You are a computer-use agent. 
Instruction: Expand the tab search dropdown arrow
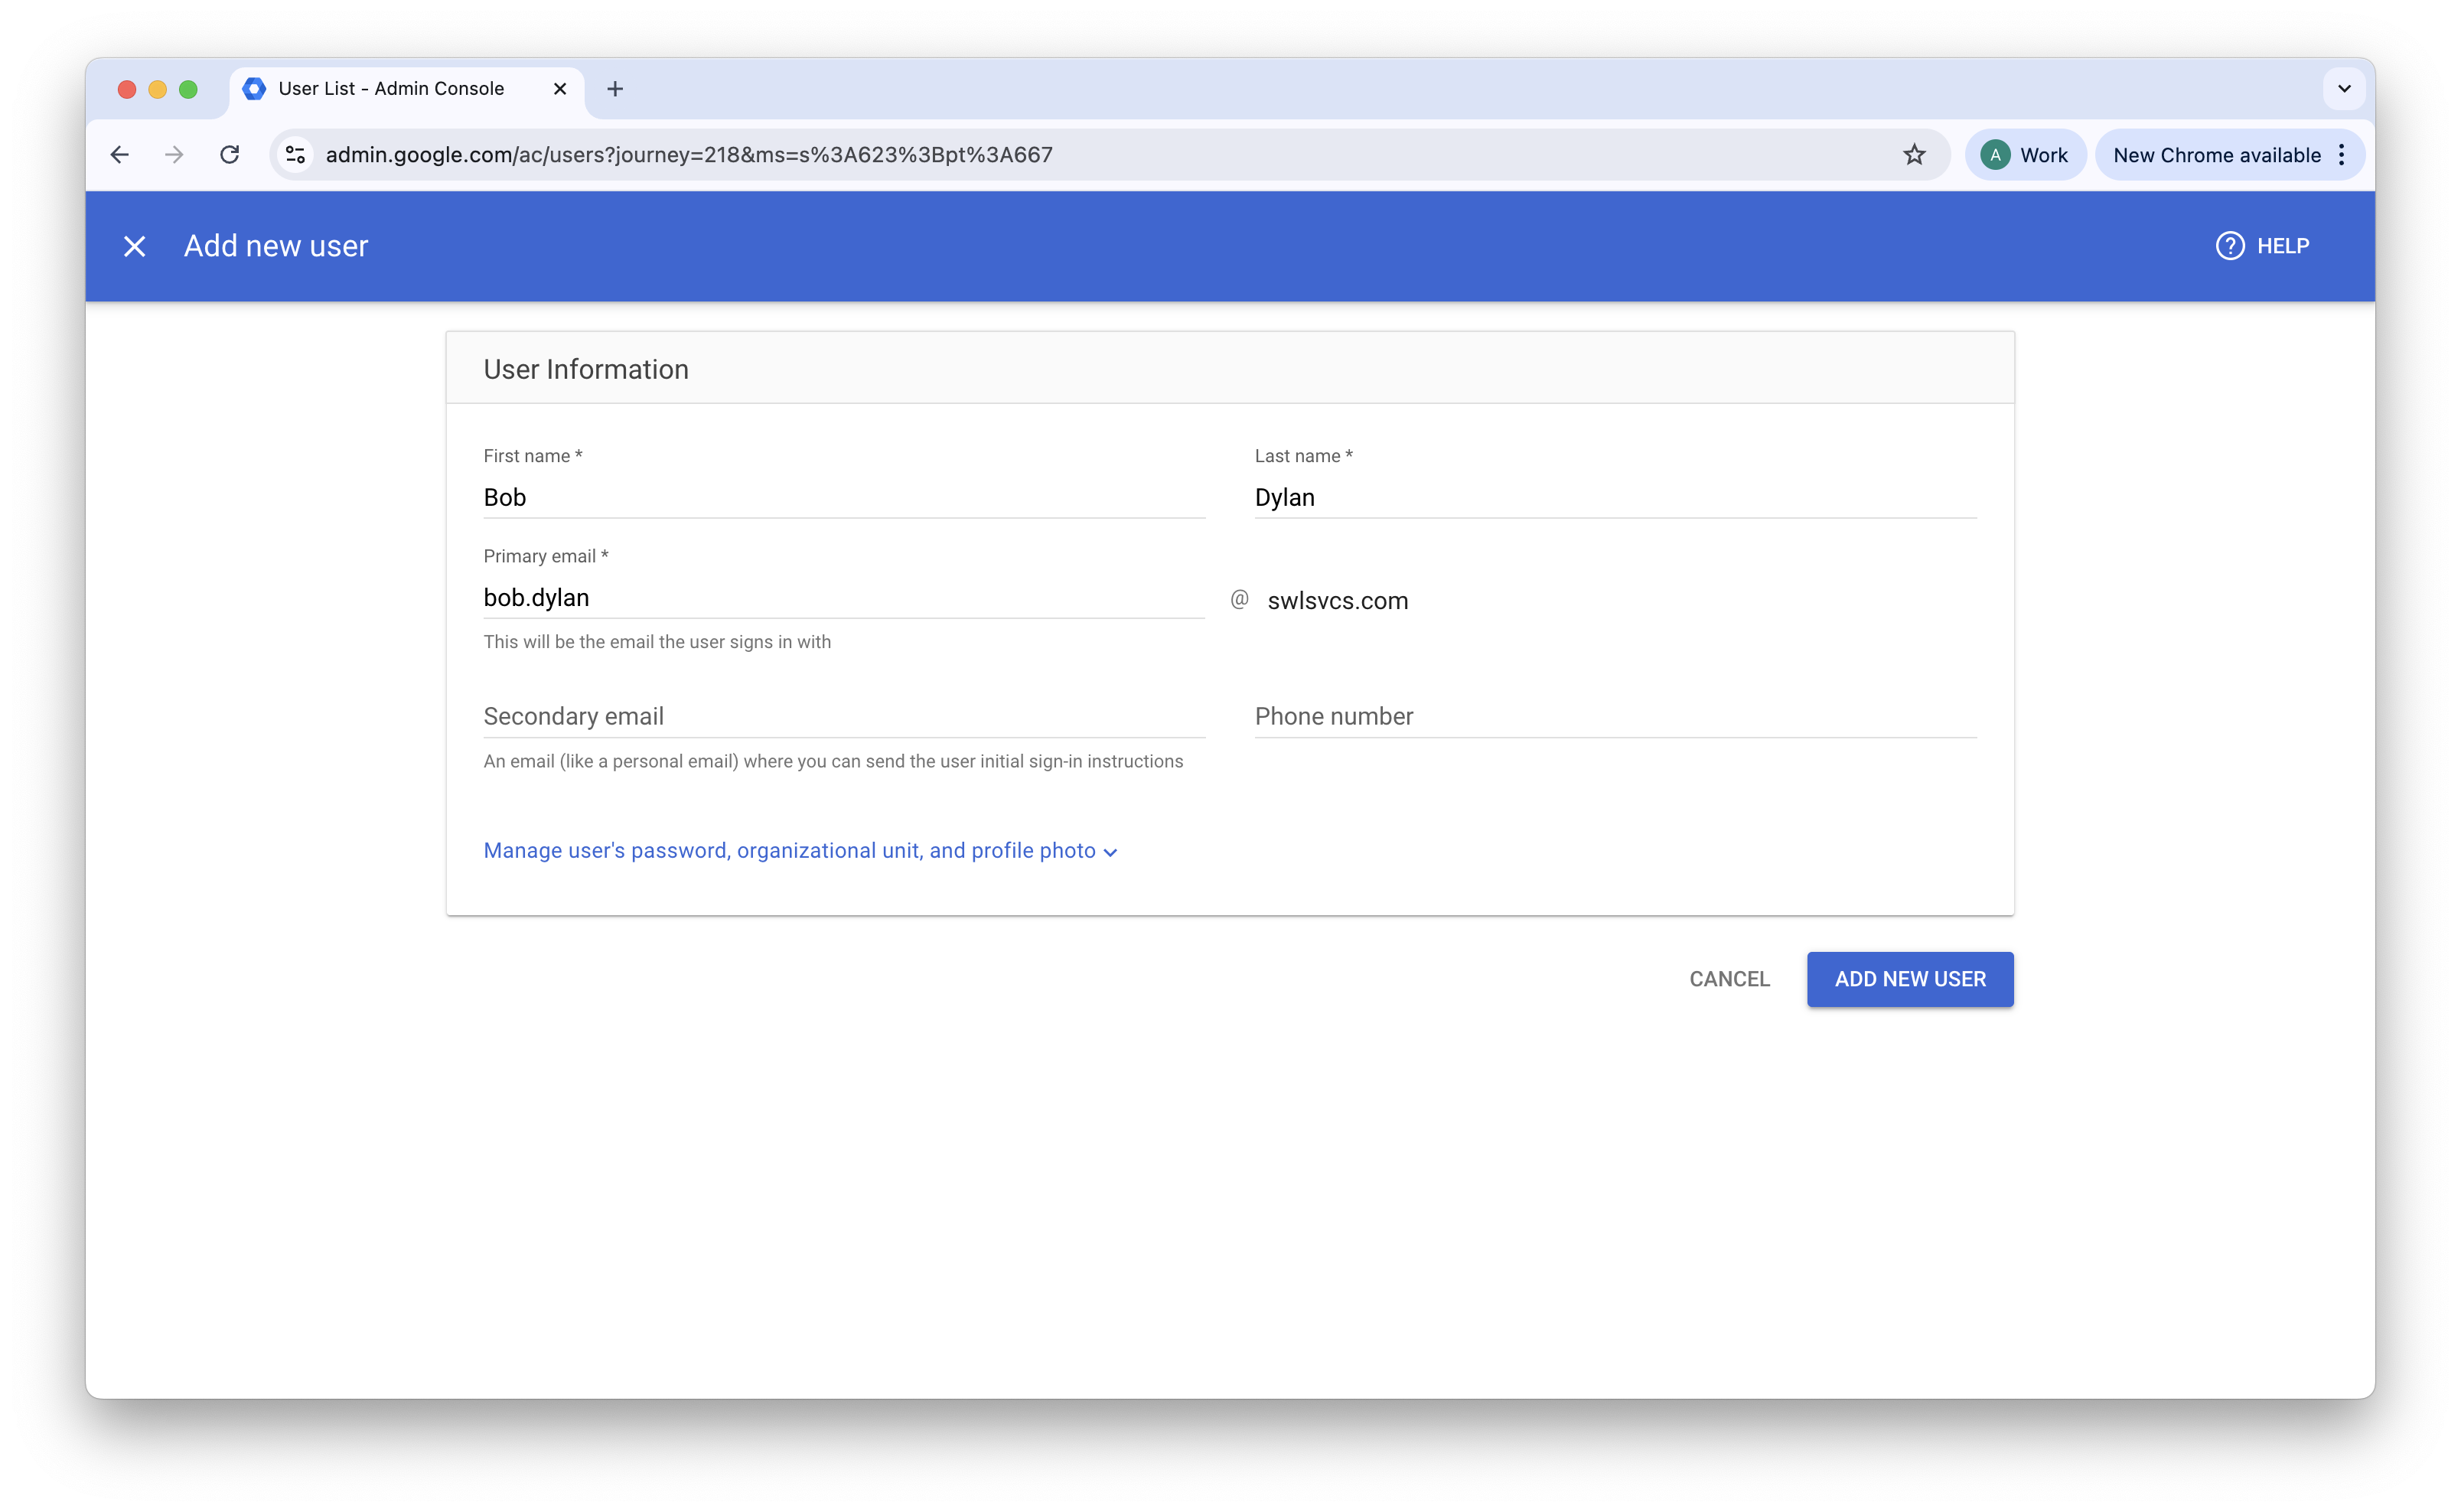2343,89
